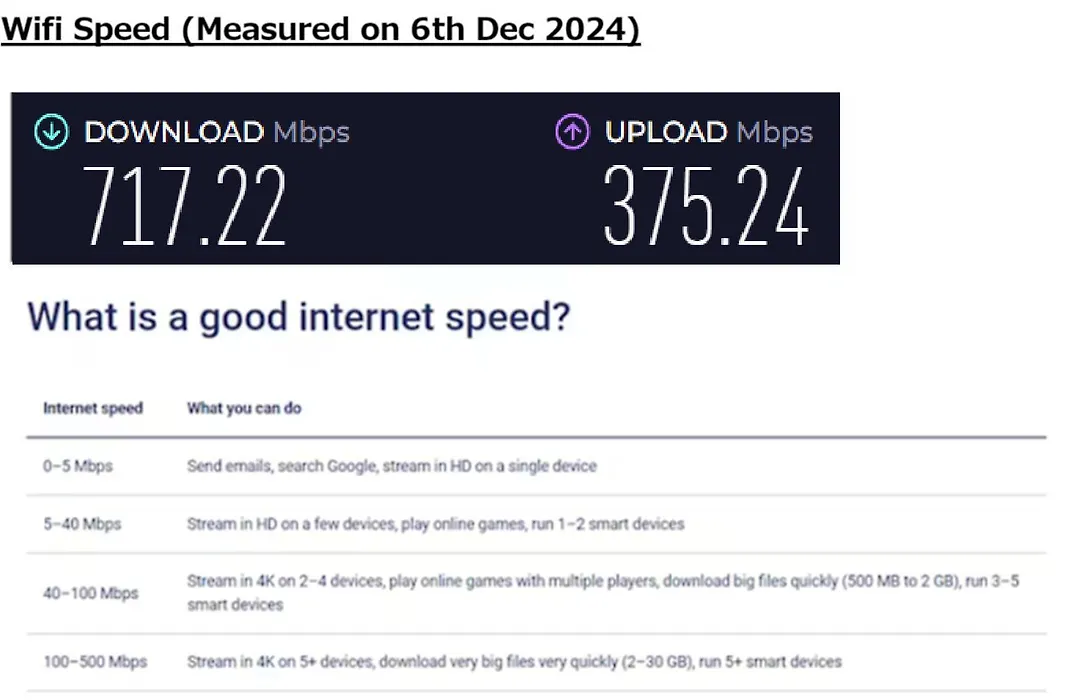Image resolution: width=1080 pixels, height=700 pixels.
Task: Click the 375.24 upload speed value
Action: pyautogui.click(x=705, y=206)
